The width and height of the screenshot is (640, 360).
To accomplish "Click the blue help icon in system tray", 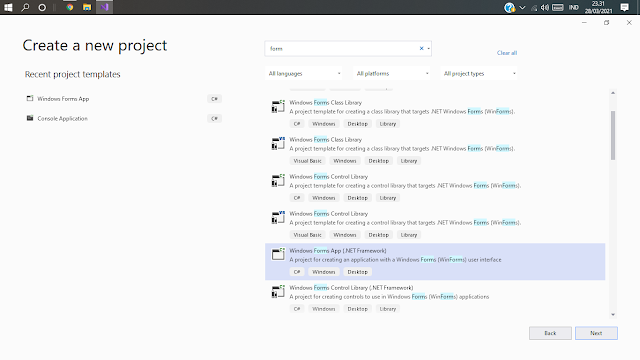I will [x=509, y=7].
